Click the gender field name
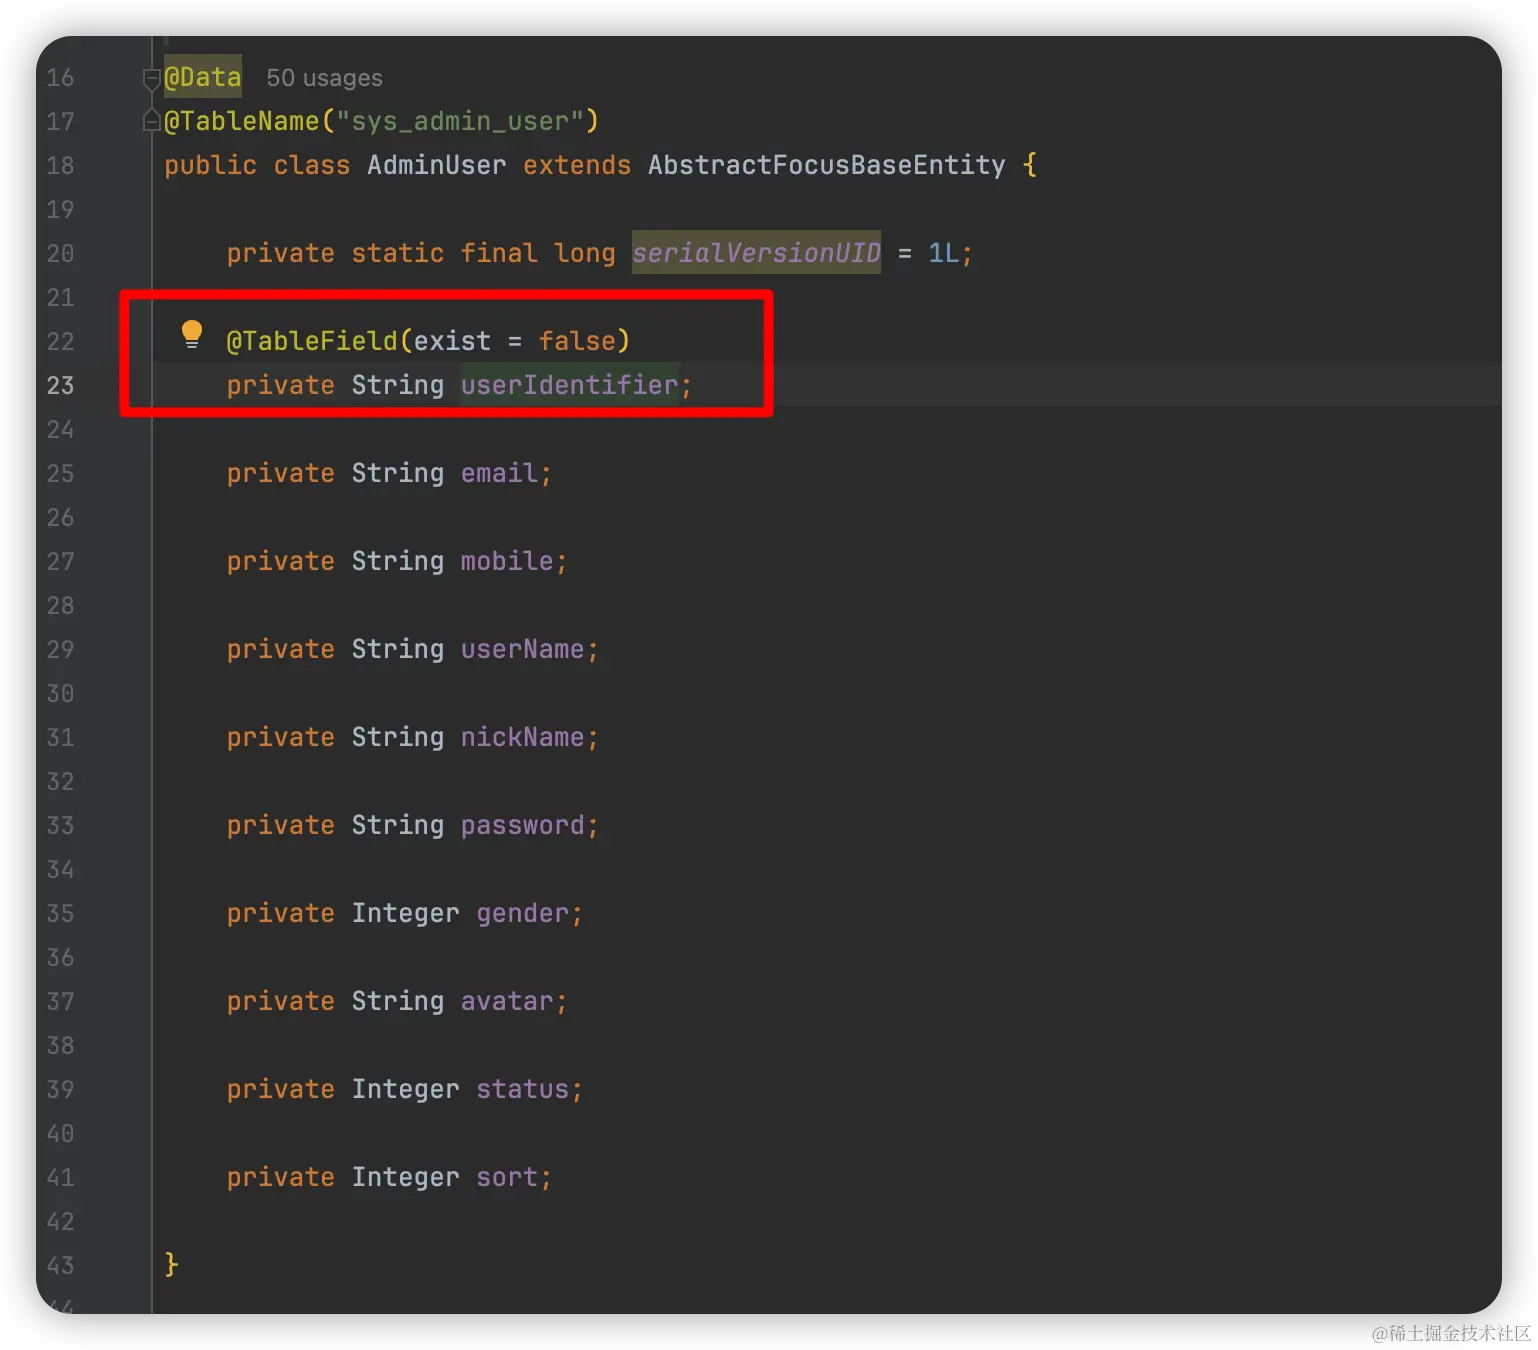This screenshot has height=1350, width=1538. coord(522,913)
